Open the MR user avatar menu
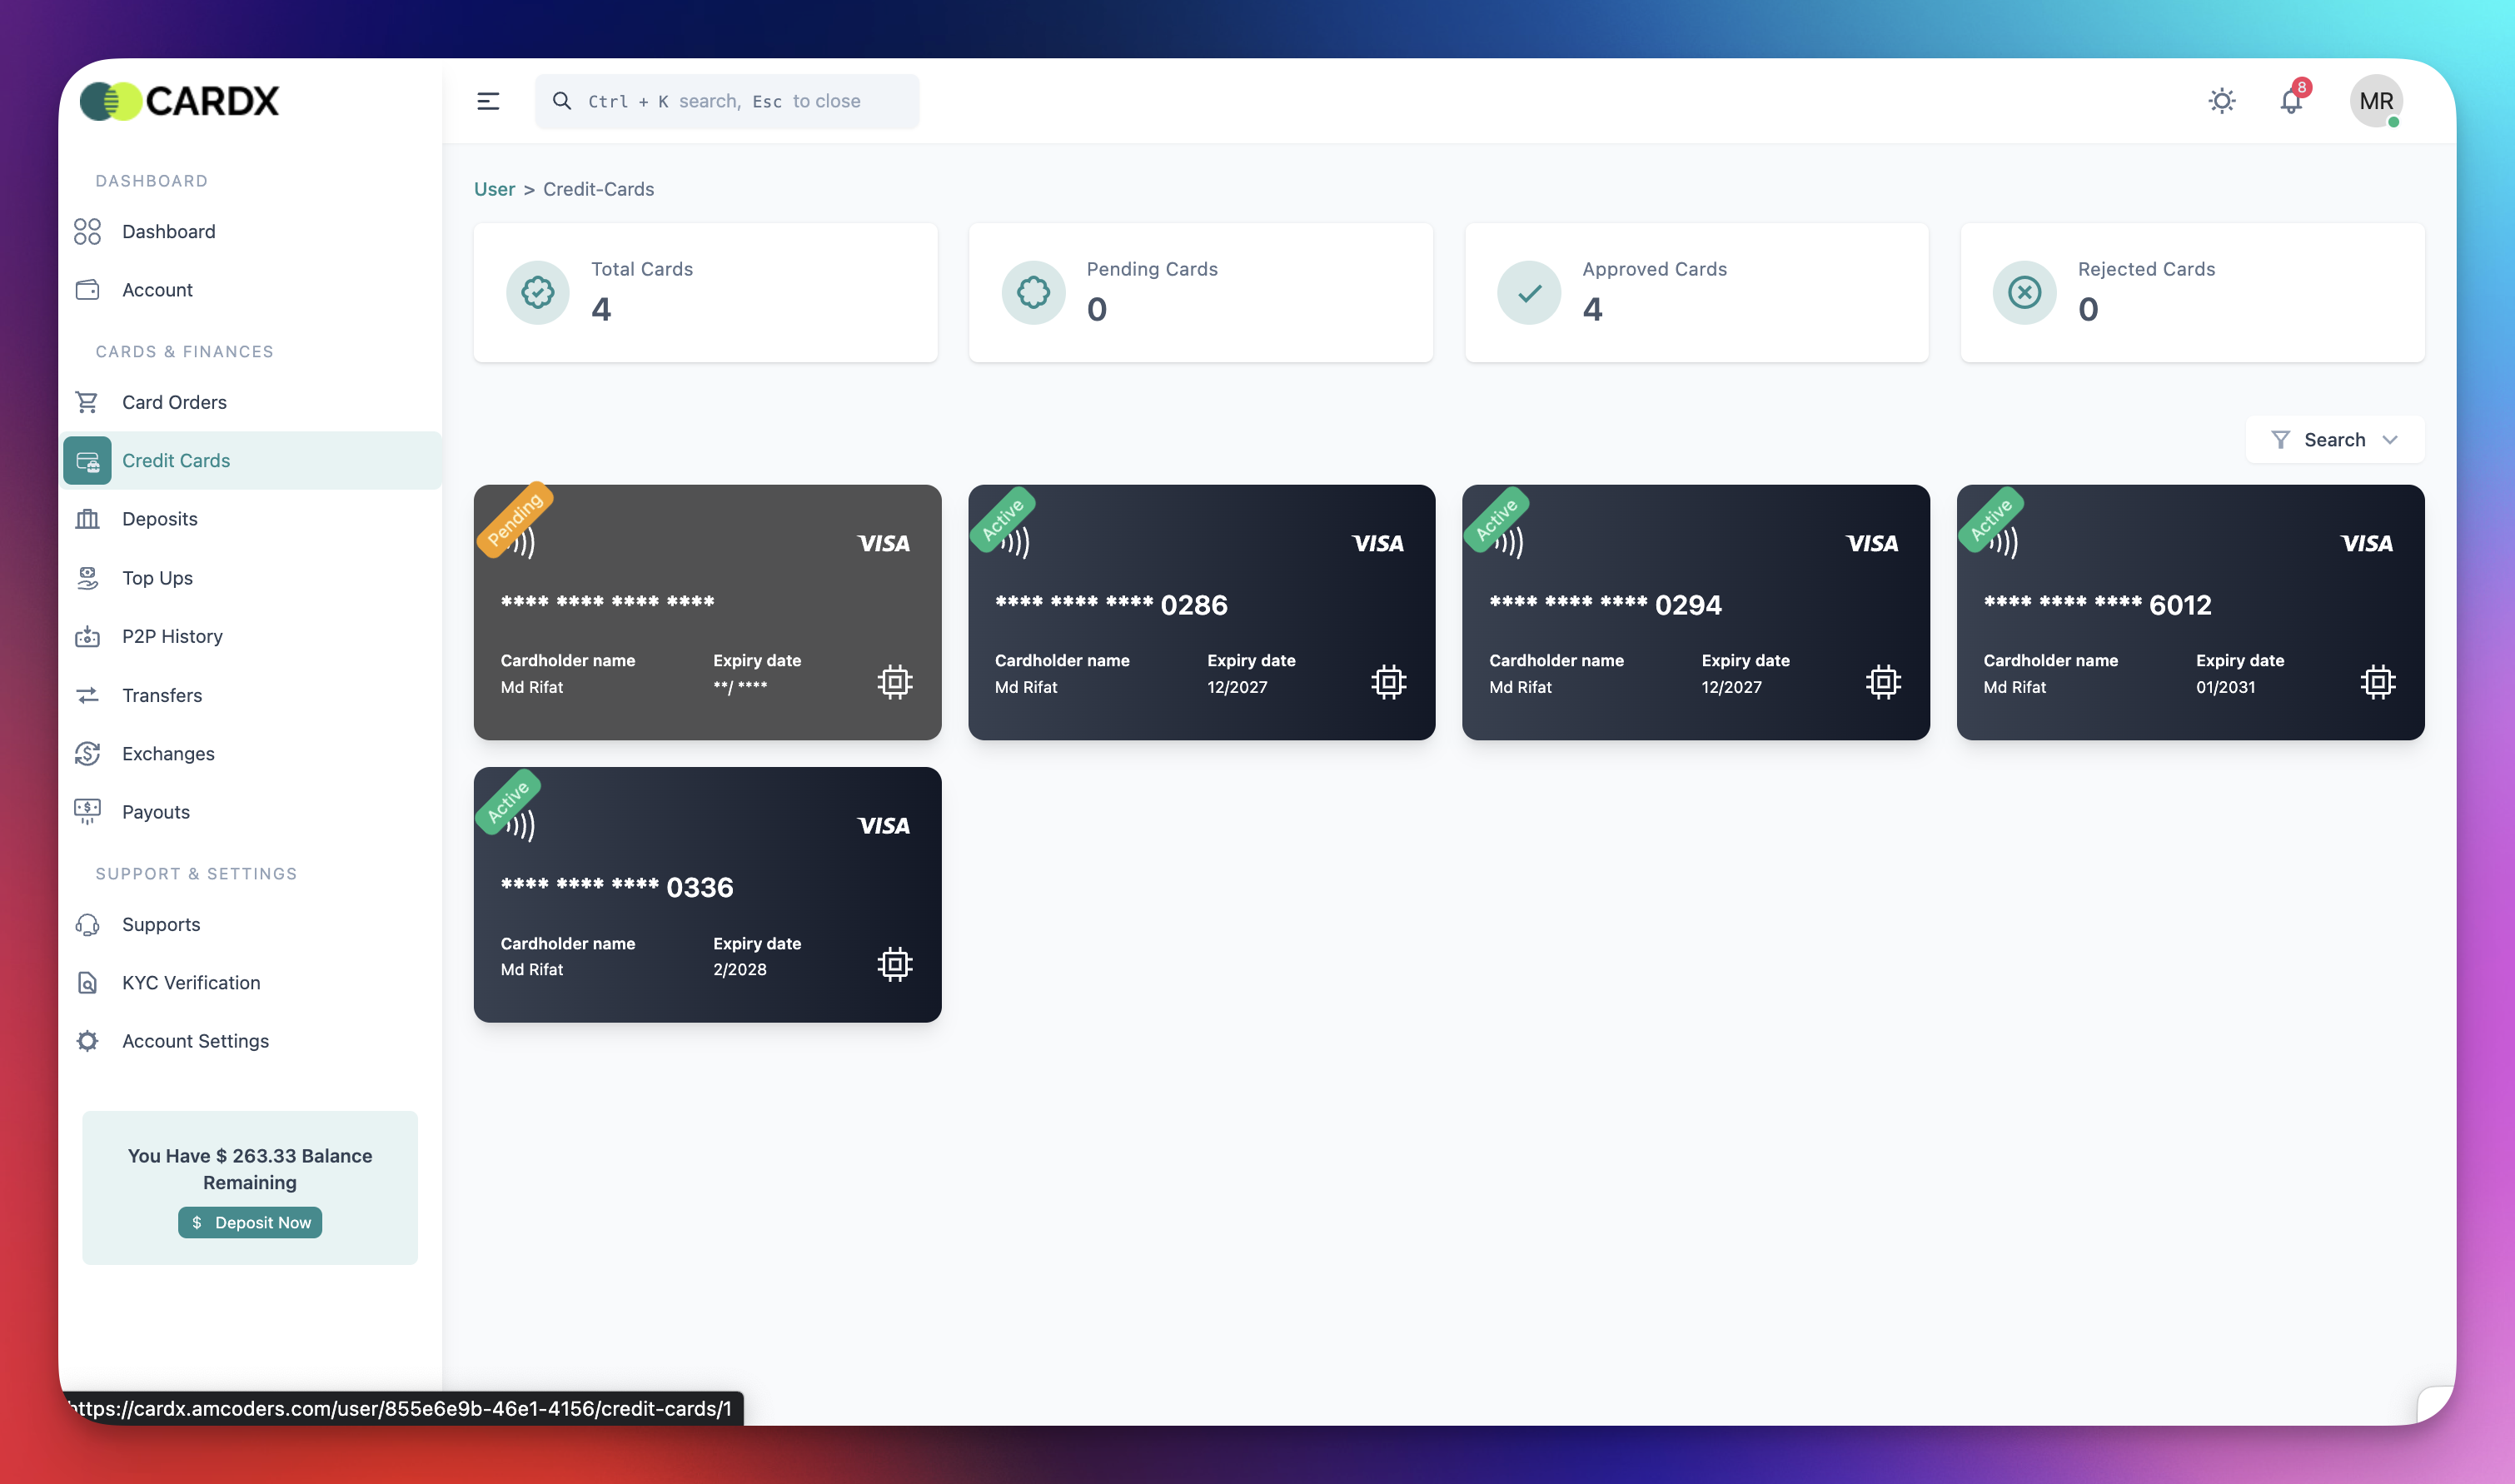2515x1484 pixels. pyautogui.click(x=2375, y=101)
